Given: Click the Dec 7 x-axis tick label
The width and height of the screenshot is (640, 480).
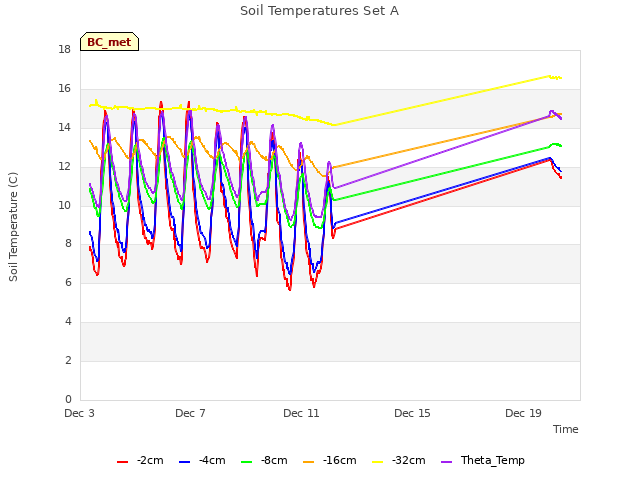Looking at the screenshot, I should tap(190, 413).
